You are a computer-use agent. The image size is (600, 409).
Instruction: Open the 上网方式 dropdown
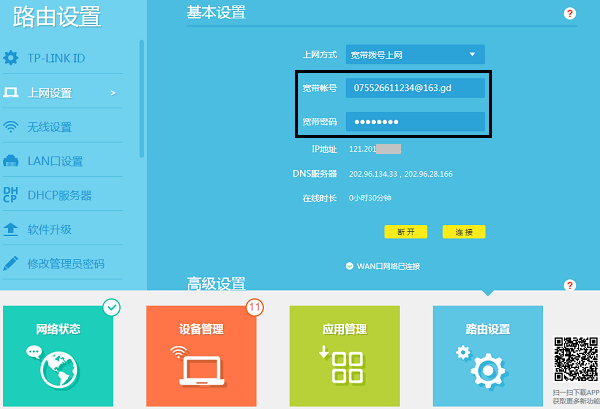(415, 55)
